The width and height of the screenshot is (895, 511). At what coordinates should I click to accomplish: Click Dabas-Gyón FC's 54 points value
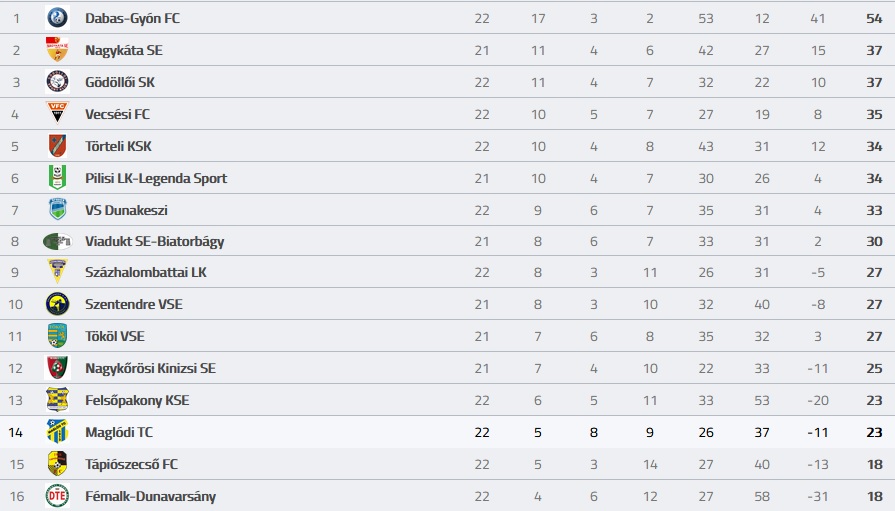coord(874,18)
